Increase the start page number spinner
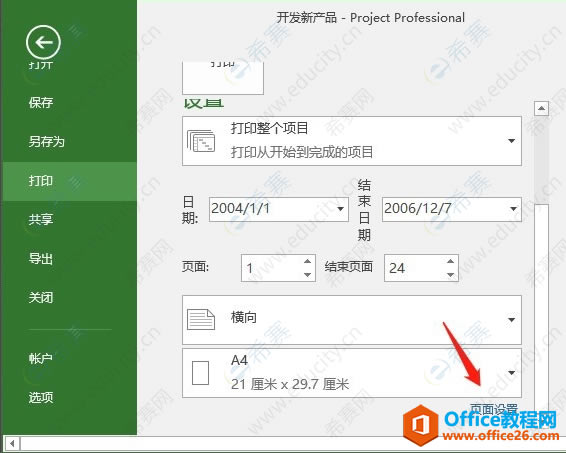 click(308, 261)
